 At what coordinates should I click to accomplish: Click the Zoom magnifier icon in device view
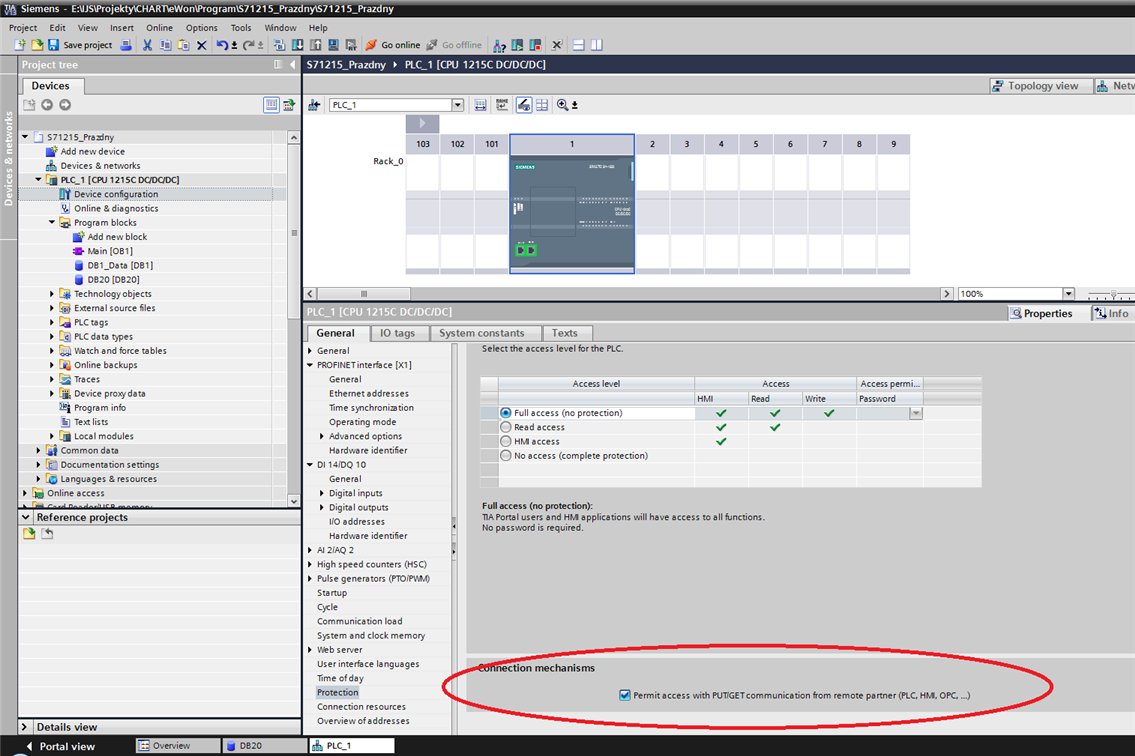click(x=562, y=105)
